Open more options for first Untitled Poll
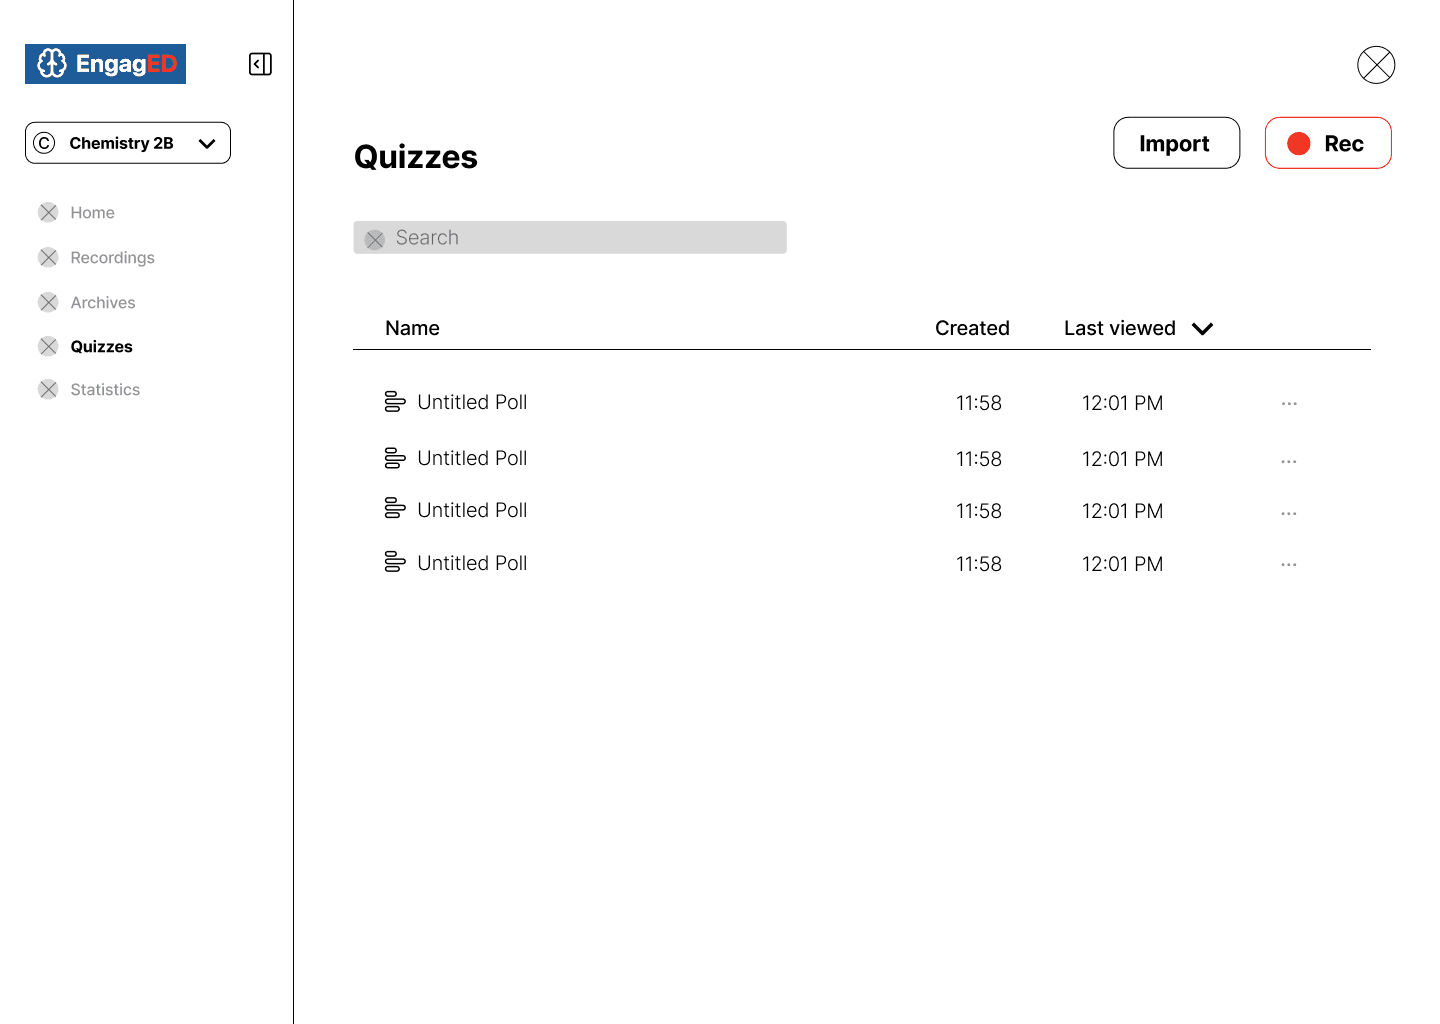Viewport: 1440px width, 1024px height. coord(1289,404)
